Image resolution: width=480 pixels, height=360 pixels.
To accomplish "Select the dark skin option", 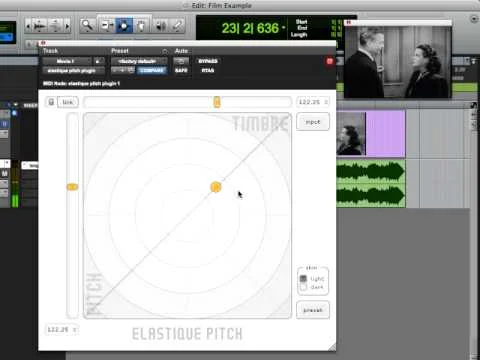I will (x=303, y=287).
